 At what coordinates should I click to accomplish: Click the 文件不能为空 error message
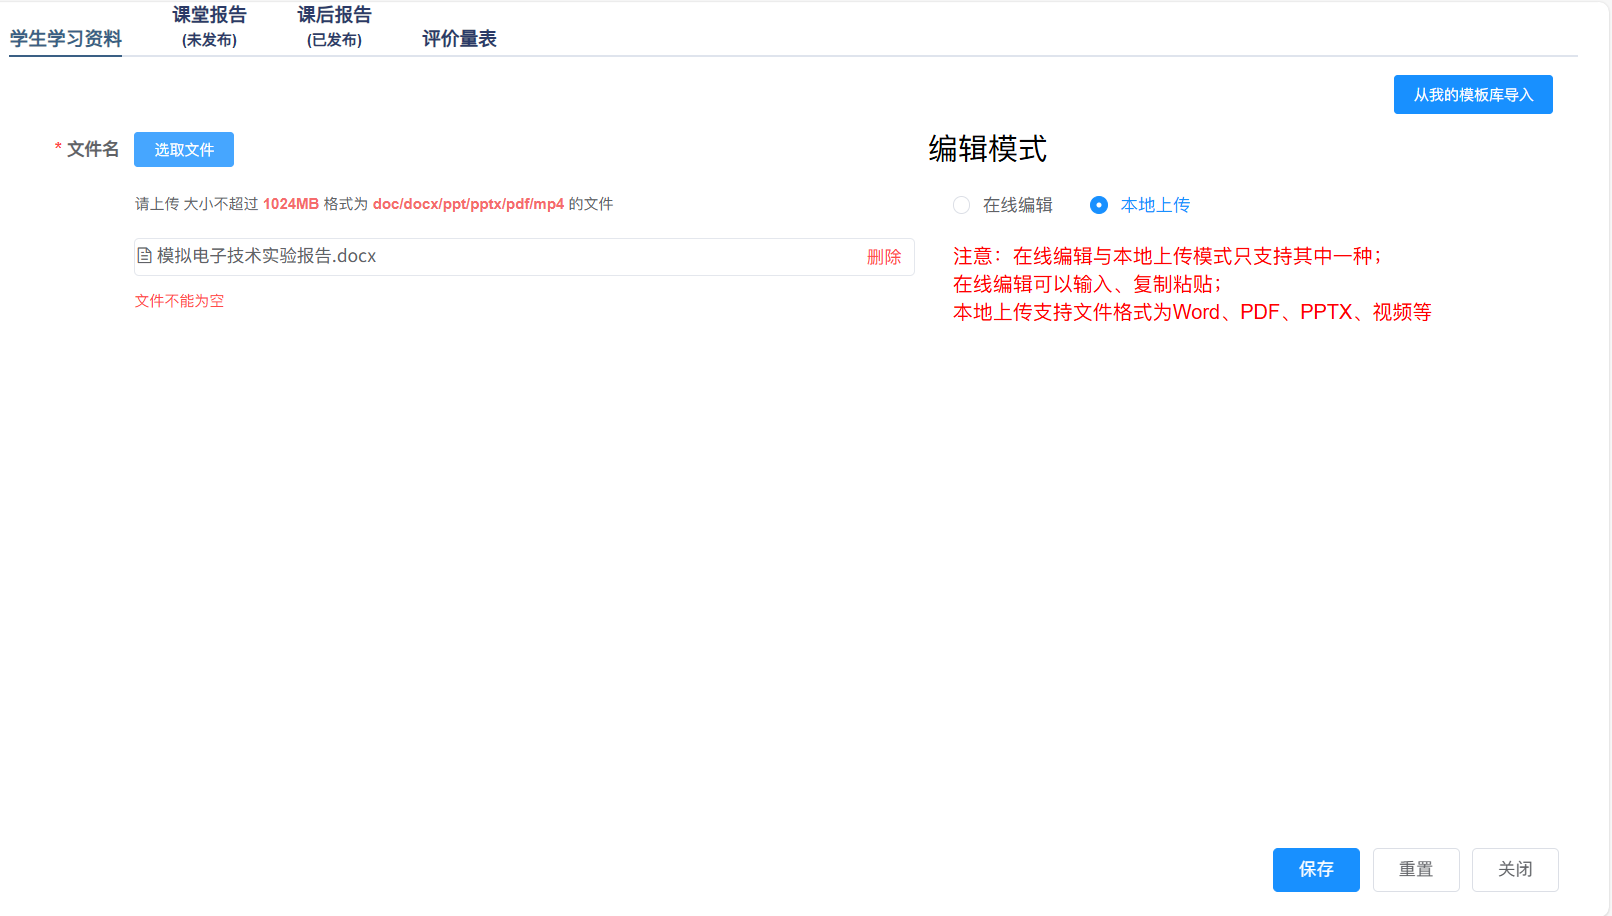180,301
